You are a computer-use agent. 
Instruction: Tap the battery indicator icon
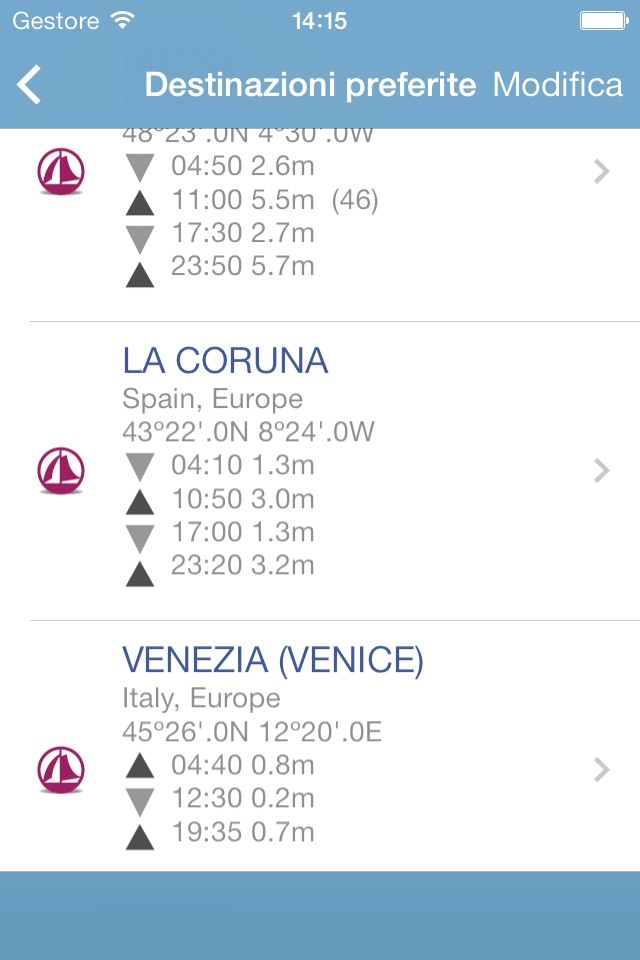coord(604,21)
